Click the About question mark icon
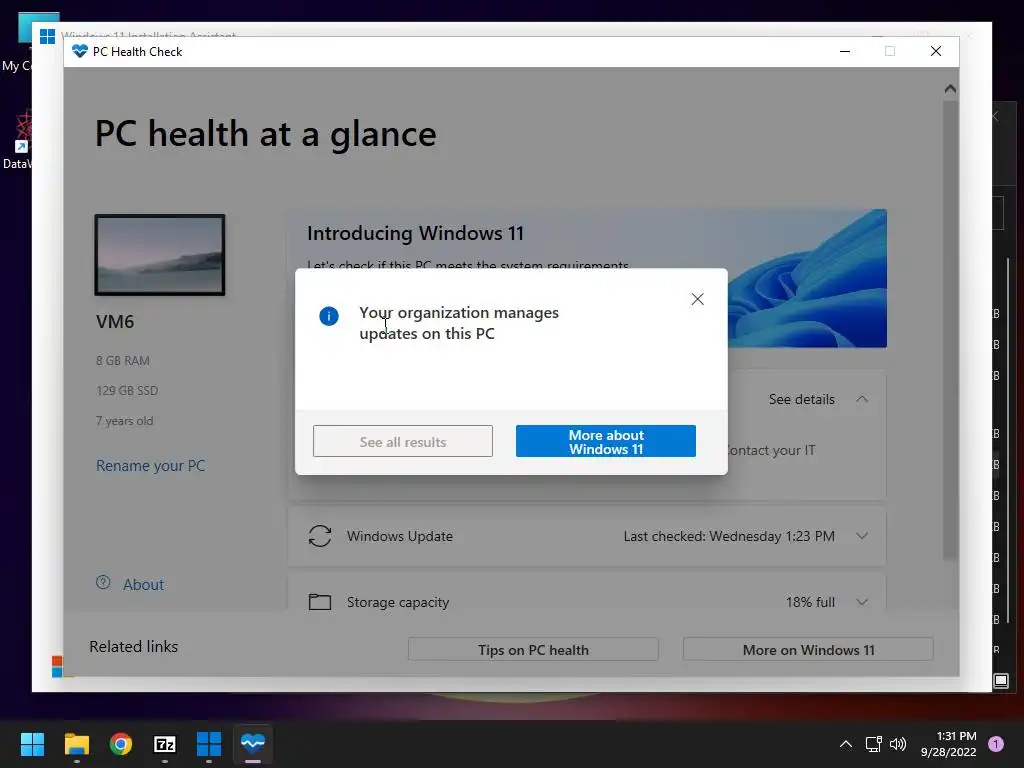Viewport: 1024px width, 768px height. pyautogui.click(x=103, y=583)
